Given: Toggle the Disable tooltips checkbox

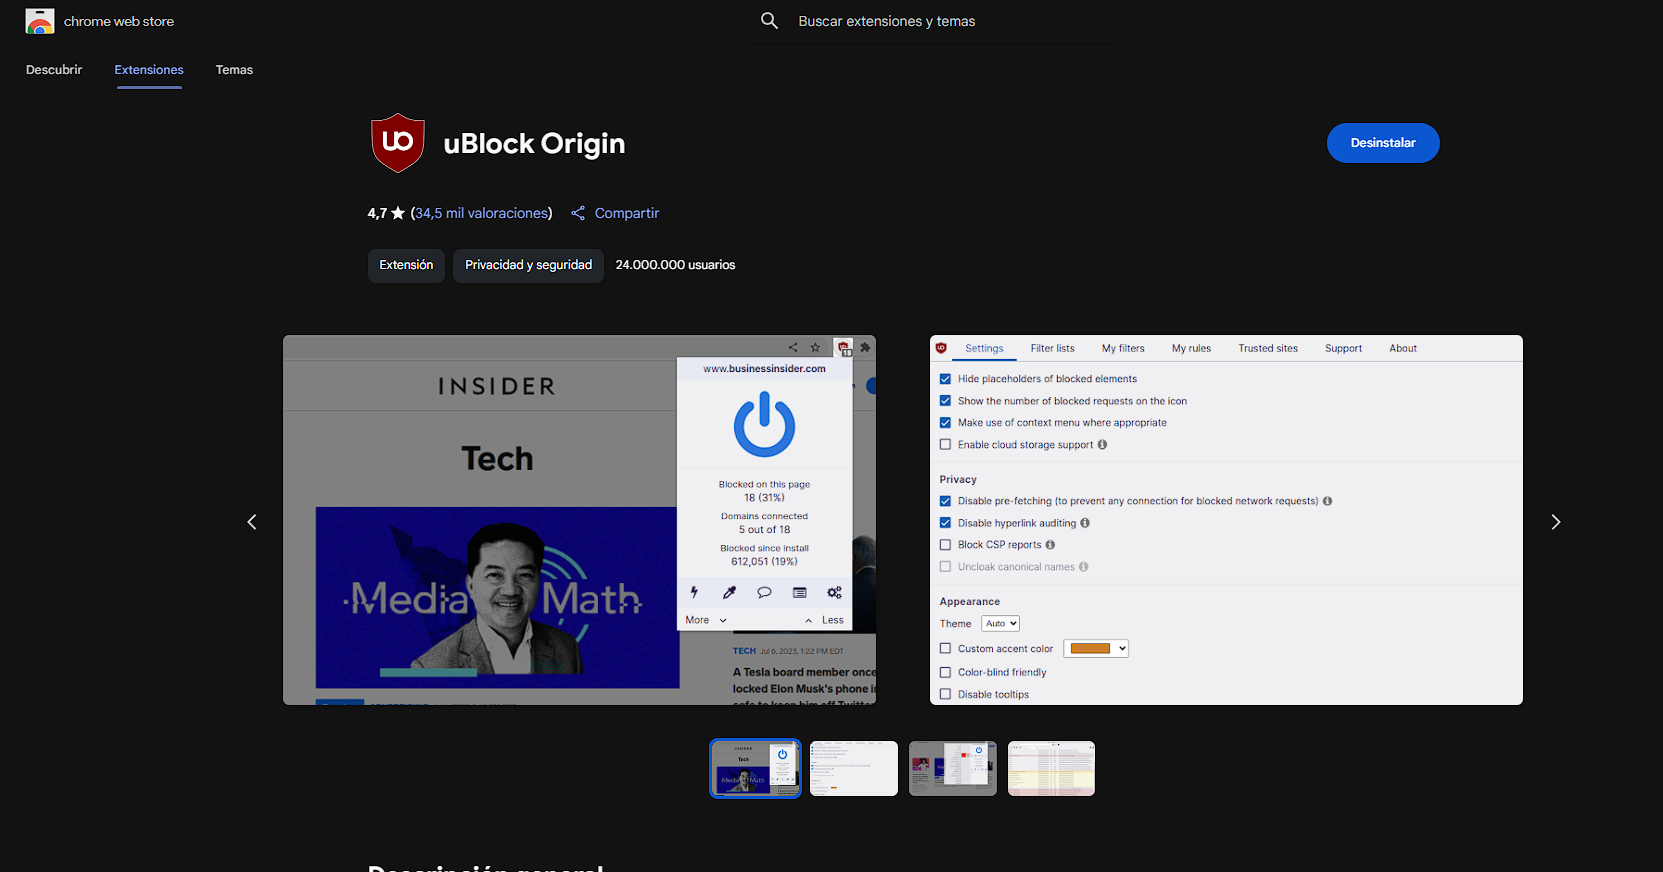Looking at the screenshot, I should coord(945,695).
